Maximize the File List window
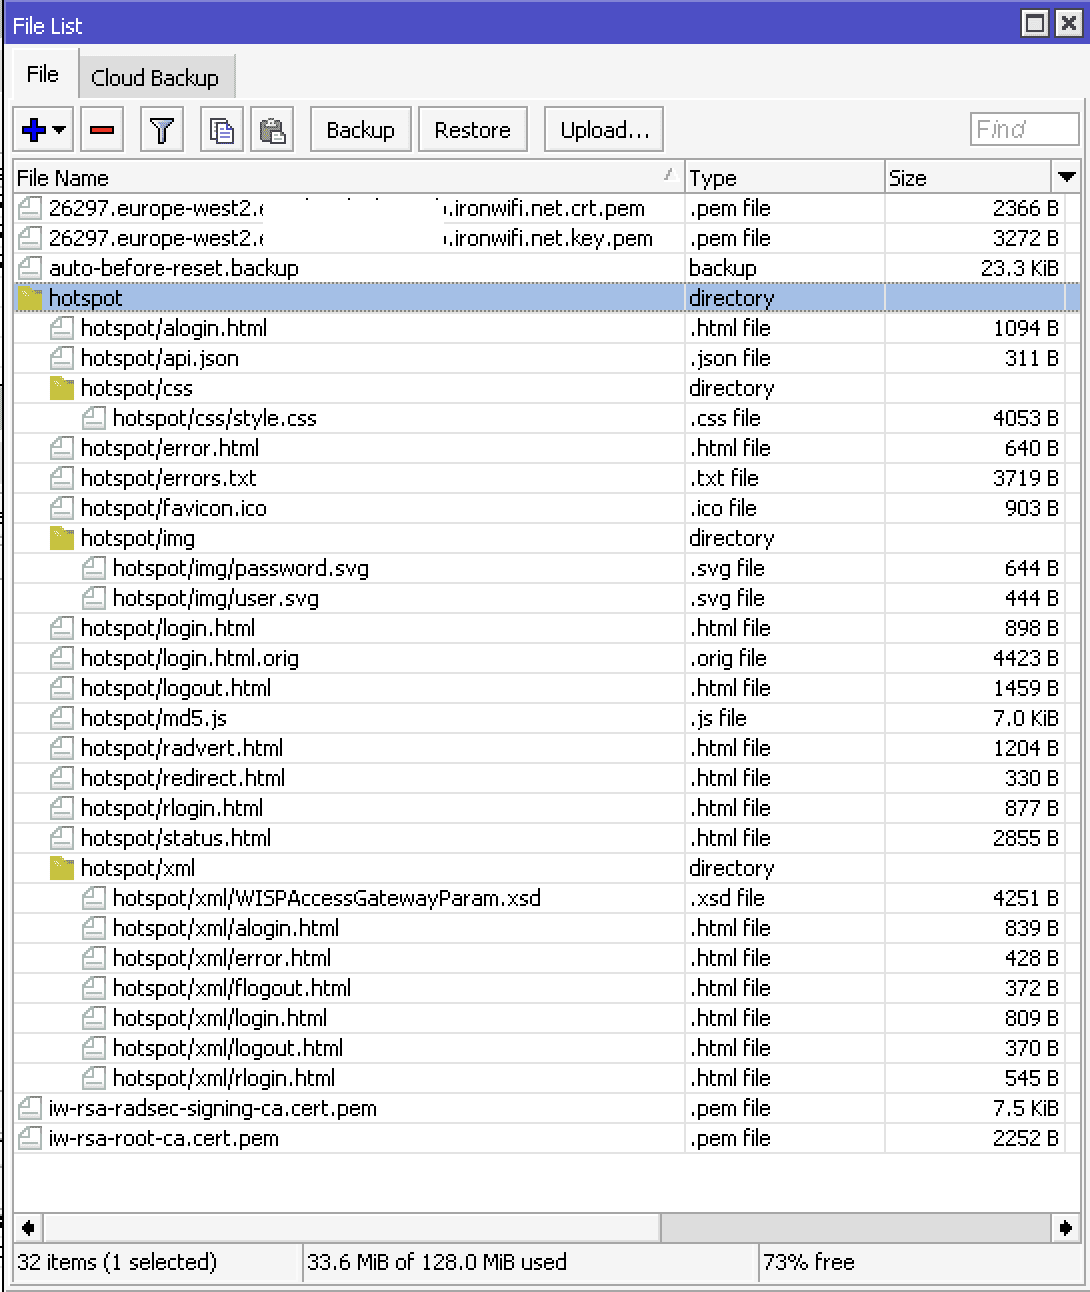Image resolution: width=1090 pixels, height=1292 pixels. click(x=1035, y=23)
